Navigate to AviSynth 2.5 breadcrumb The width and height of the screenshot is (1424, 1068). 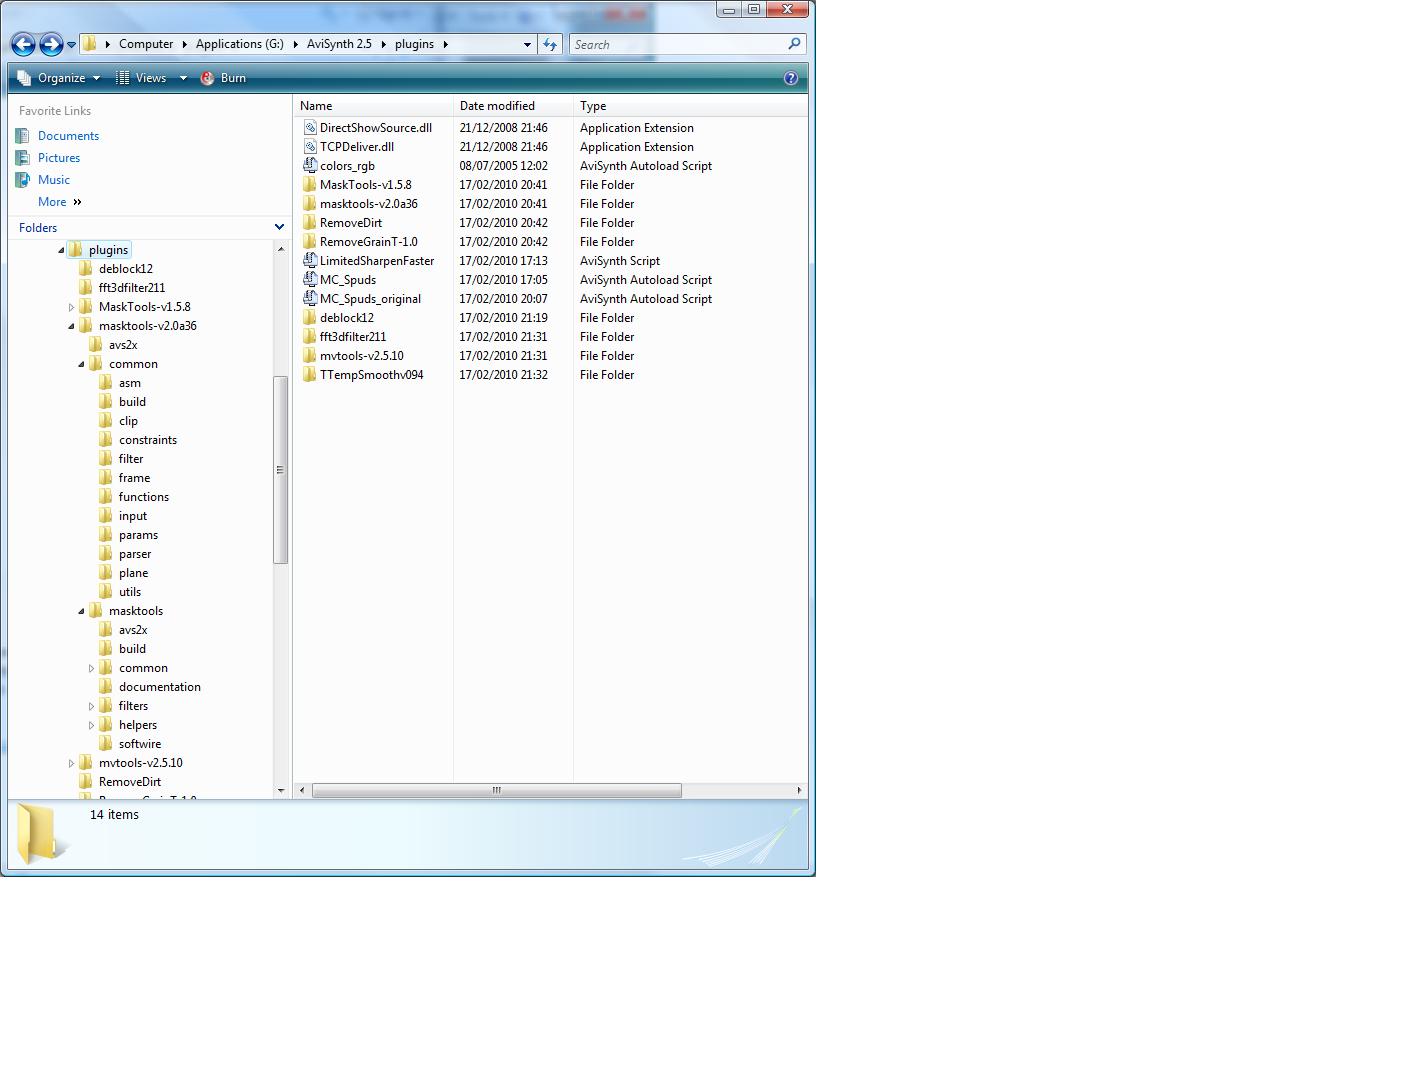tap(339, 44)
